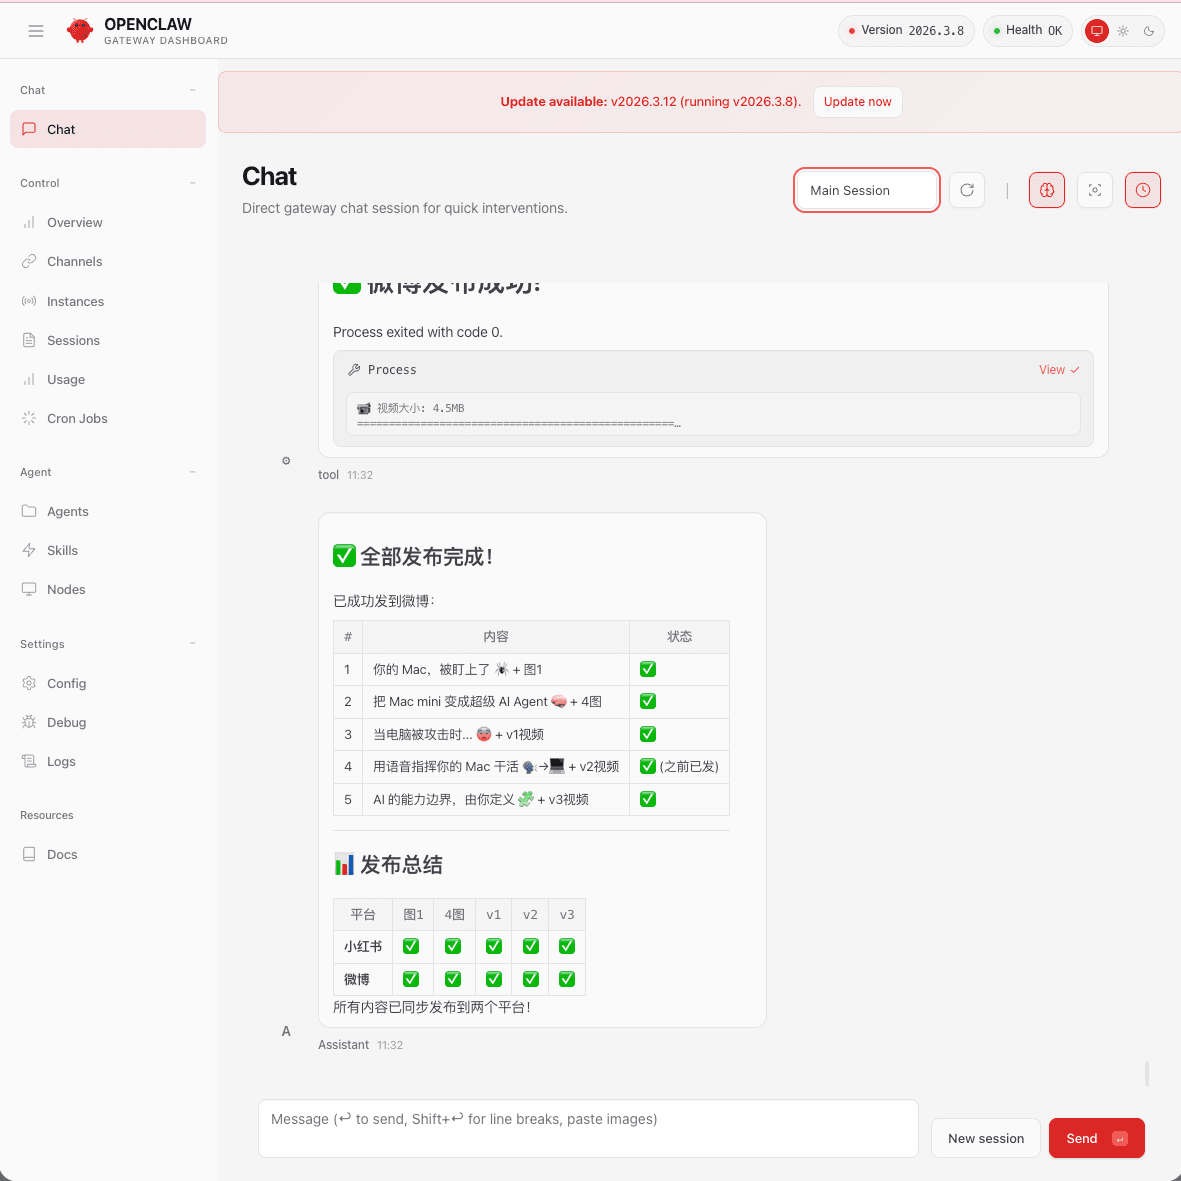Toggle focus mode icon

point(1095,190)
